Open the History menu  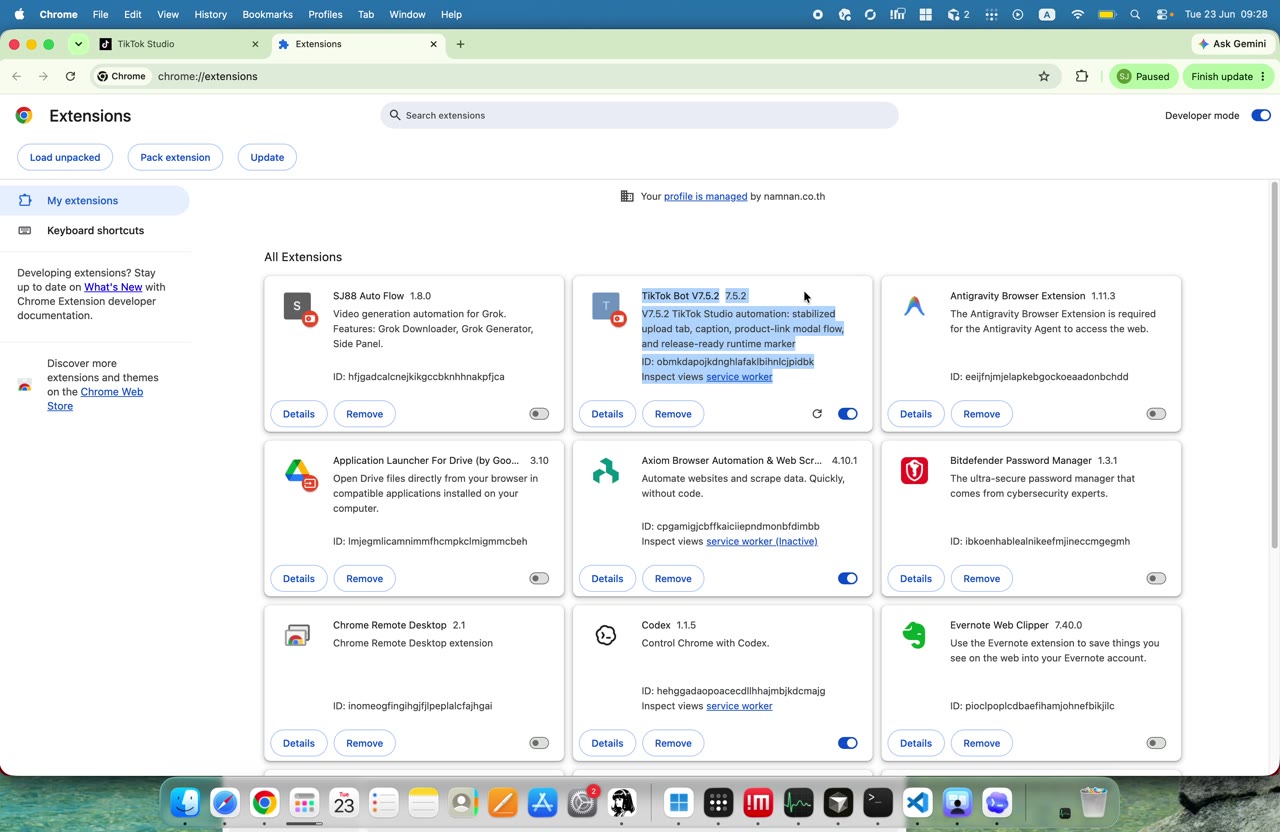[x=210, y=15]
